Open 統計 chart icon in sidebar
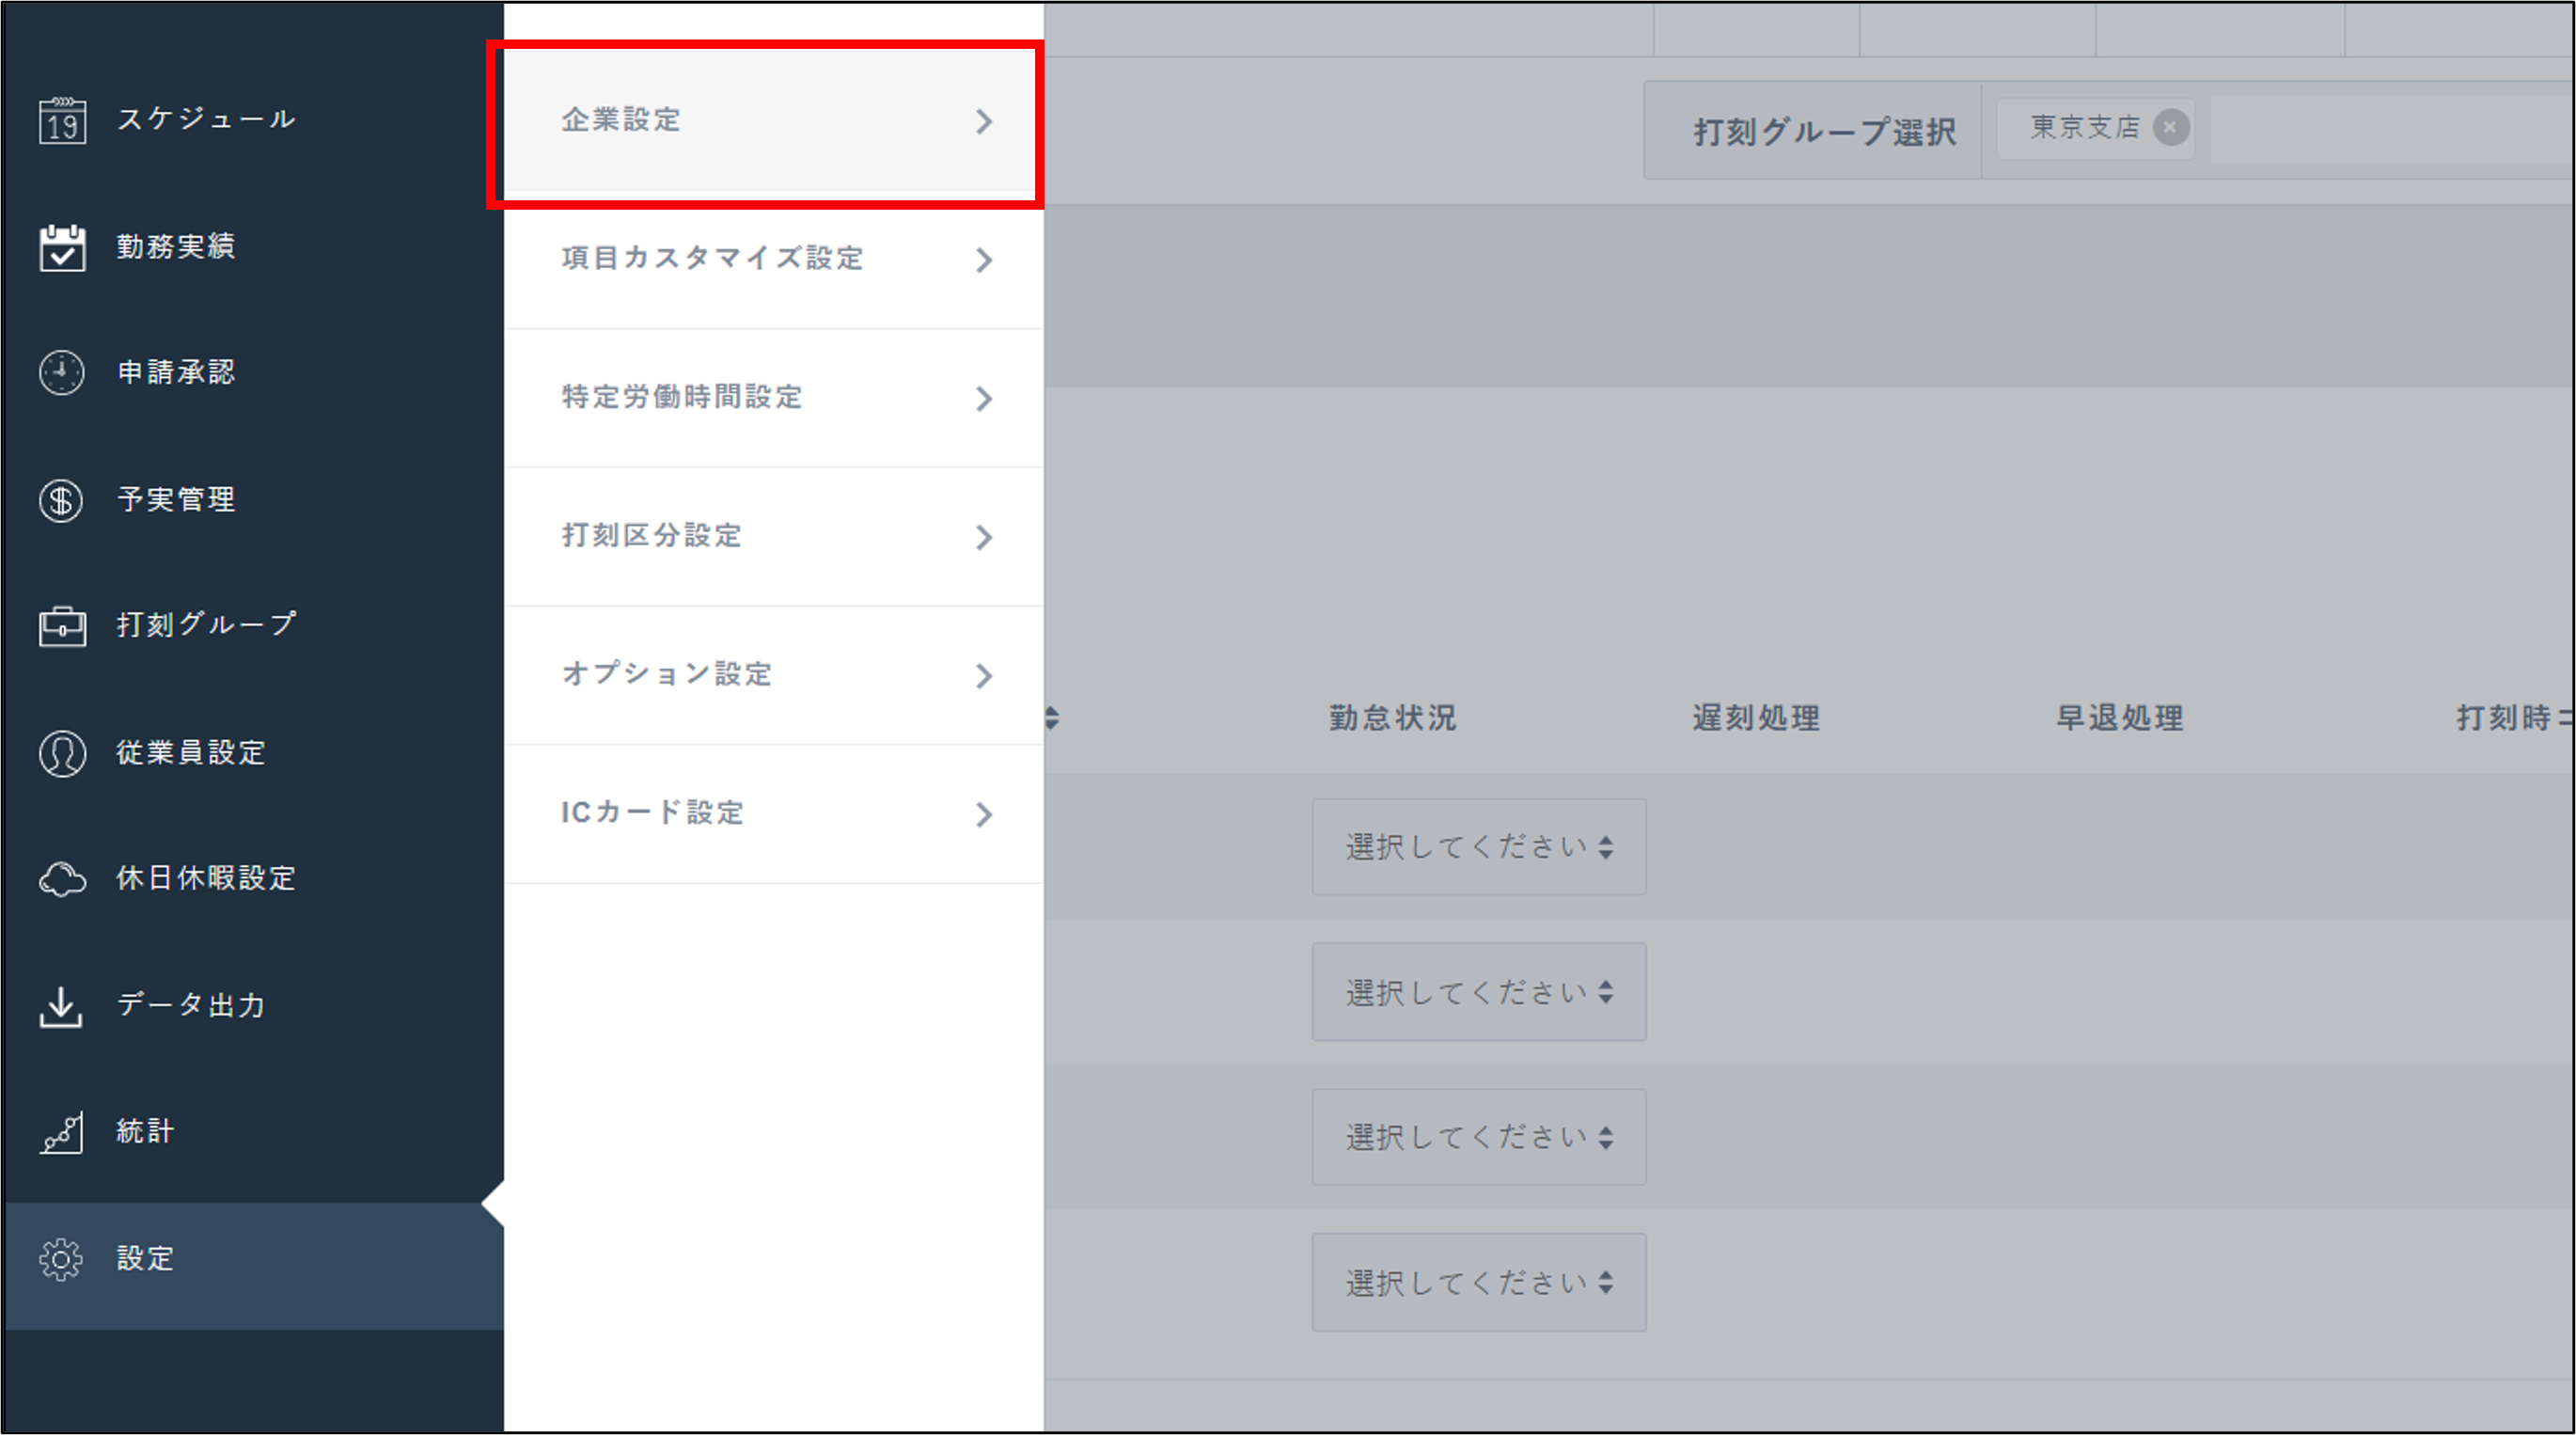 [x=62, y=1132]
